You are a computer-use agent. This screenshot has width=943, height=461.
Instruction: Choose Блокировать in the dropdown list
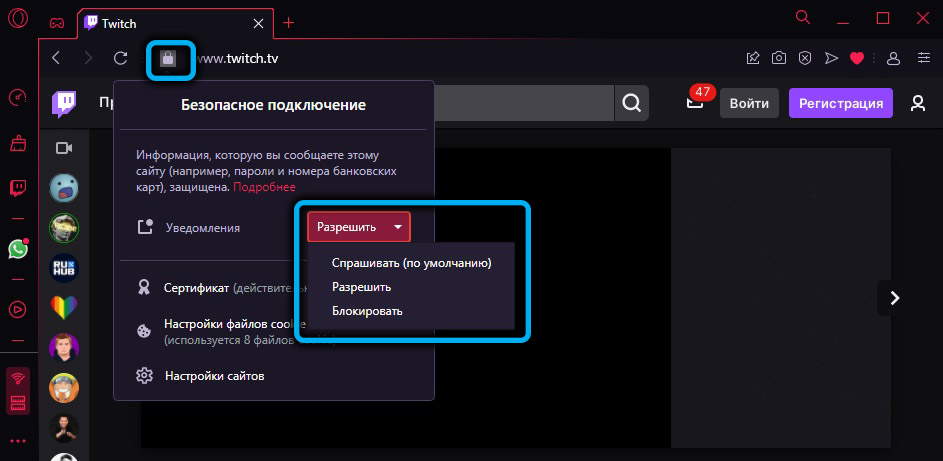tap(367, 311)
